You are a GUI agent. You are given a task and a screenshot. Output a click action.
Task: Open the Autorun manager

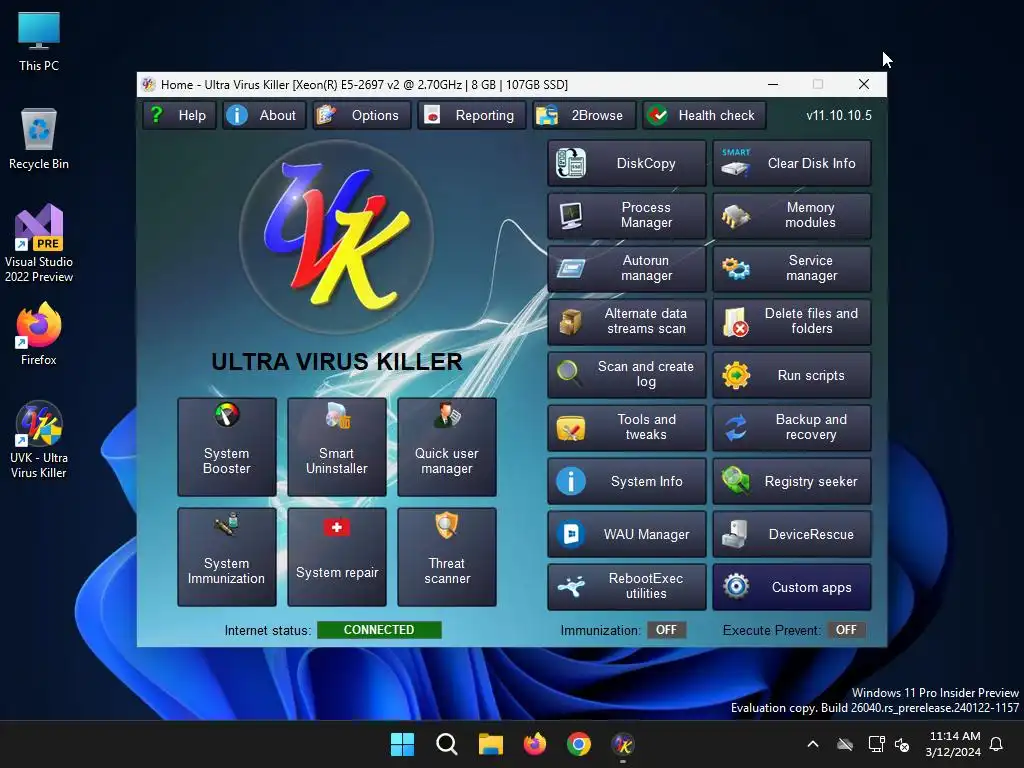click(627, 268)
